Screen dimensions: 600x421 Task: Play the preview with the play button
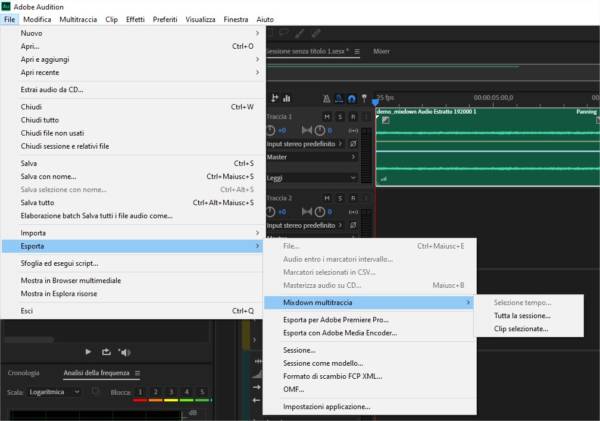[x=88, y=352]
